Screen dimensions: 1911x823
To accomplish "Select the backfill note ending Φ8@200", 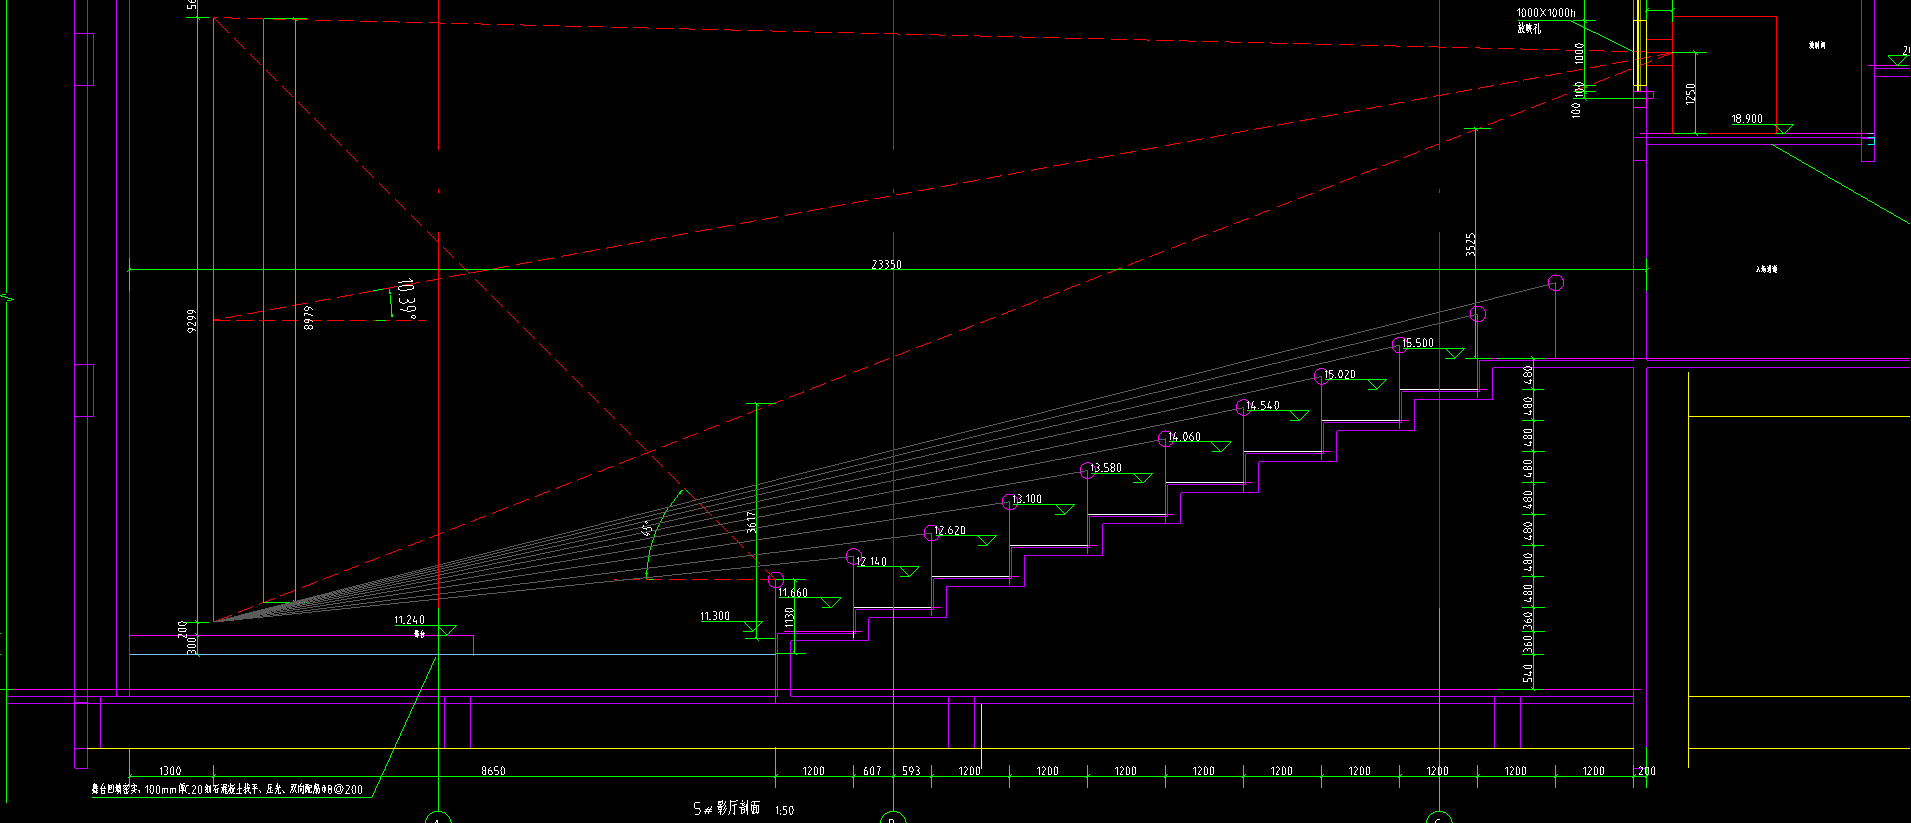I will point(227,789).
